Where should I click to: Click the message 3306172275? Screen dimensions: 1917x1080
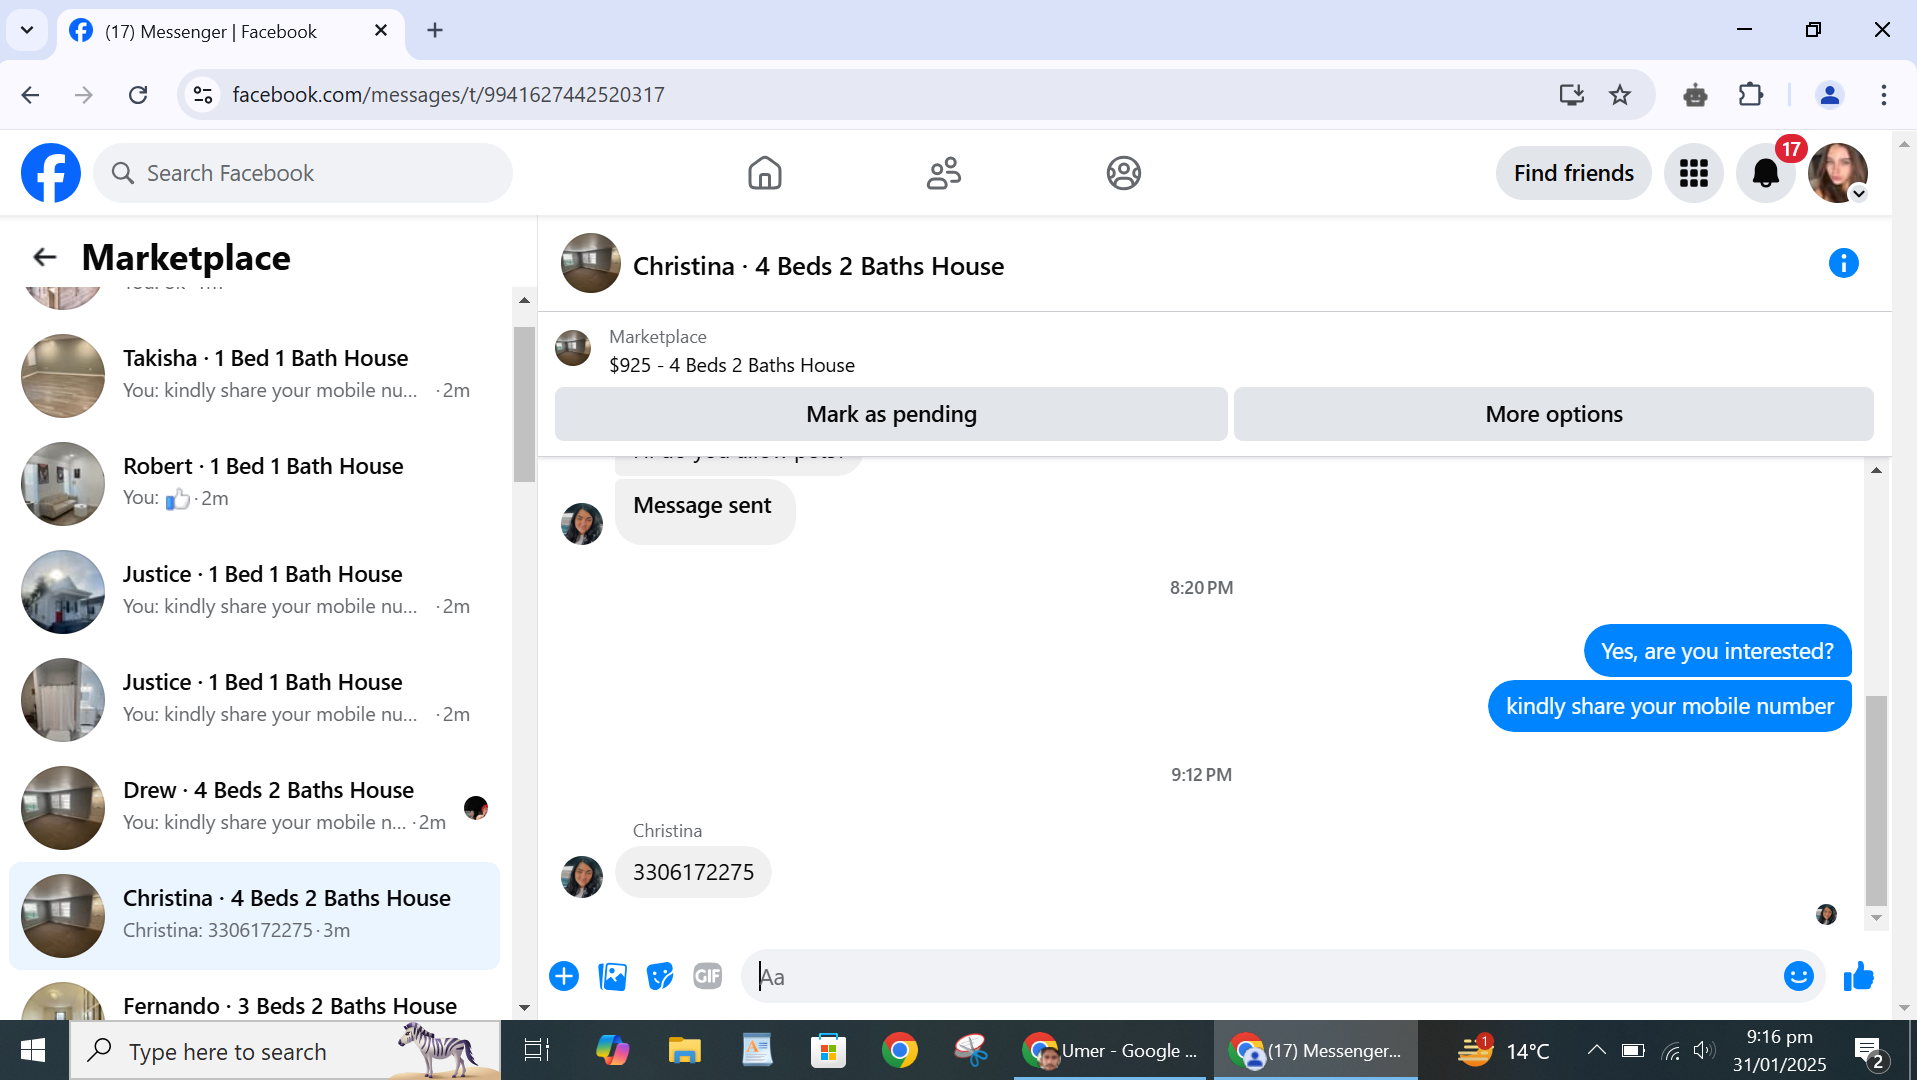tap(693, 872)
